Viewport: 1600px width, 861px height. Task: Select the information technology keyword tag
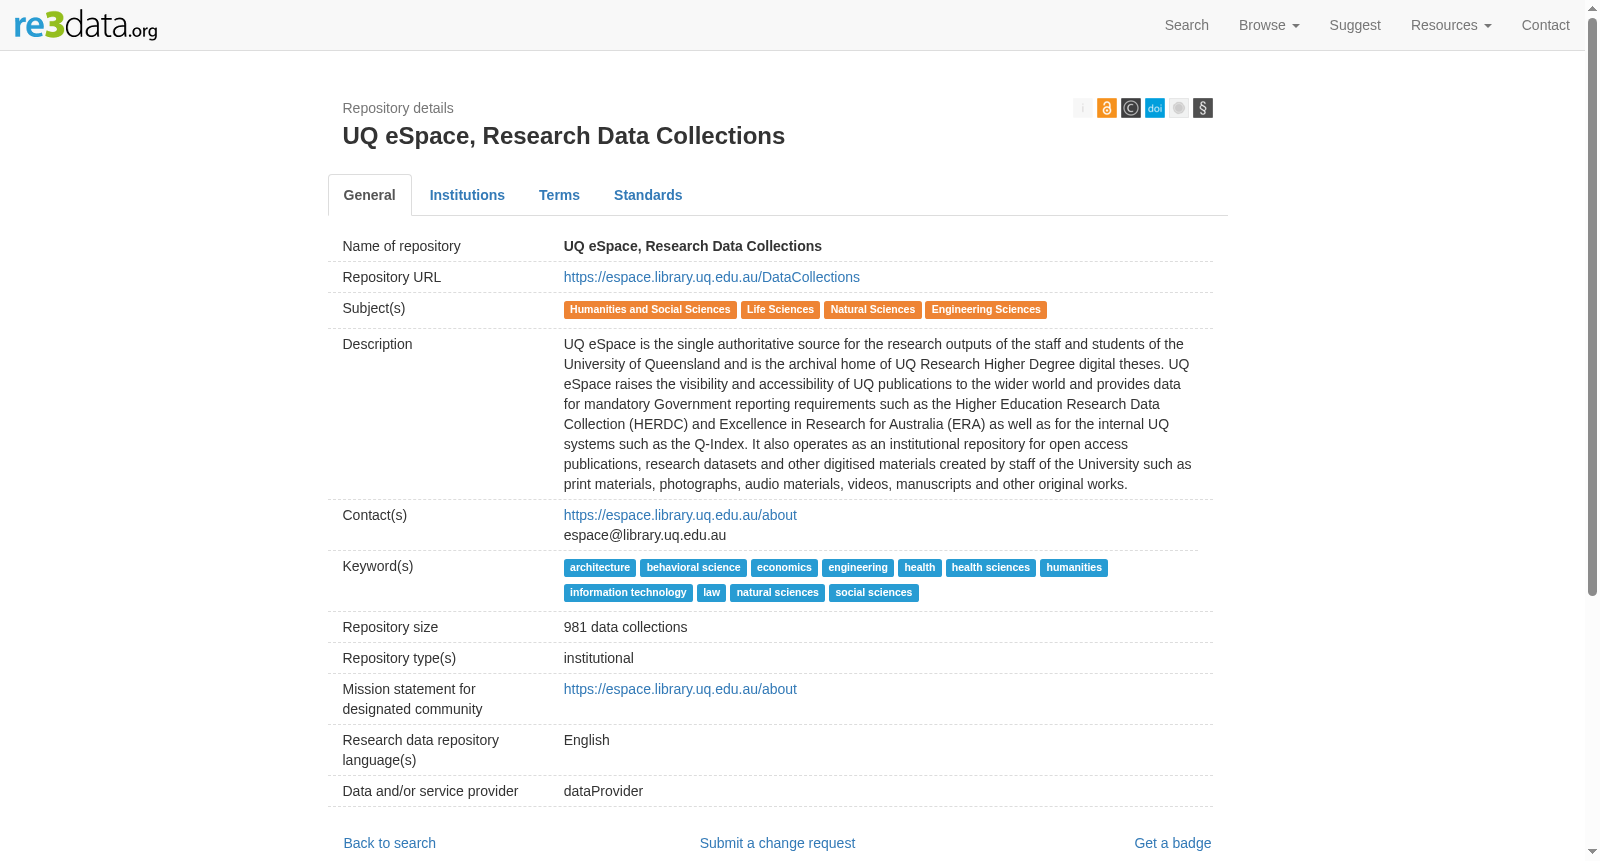pos(628,593)
